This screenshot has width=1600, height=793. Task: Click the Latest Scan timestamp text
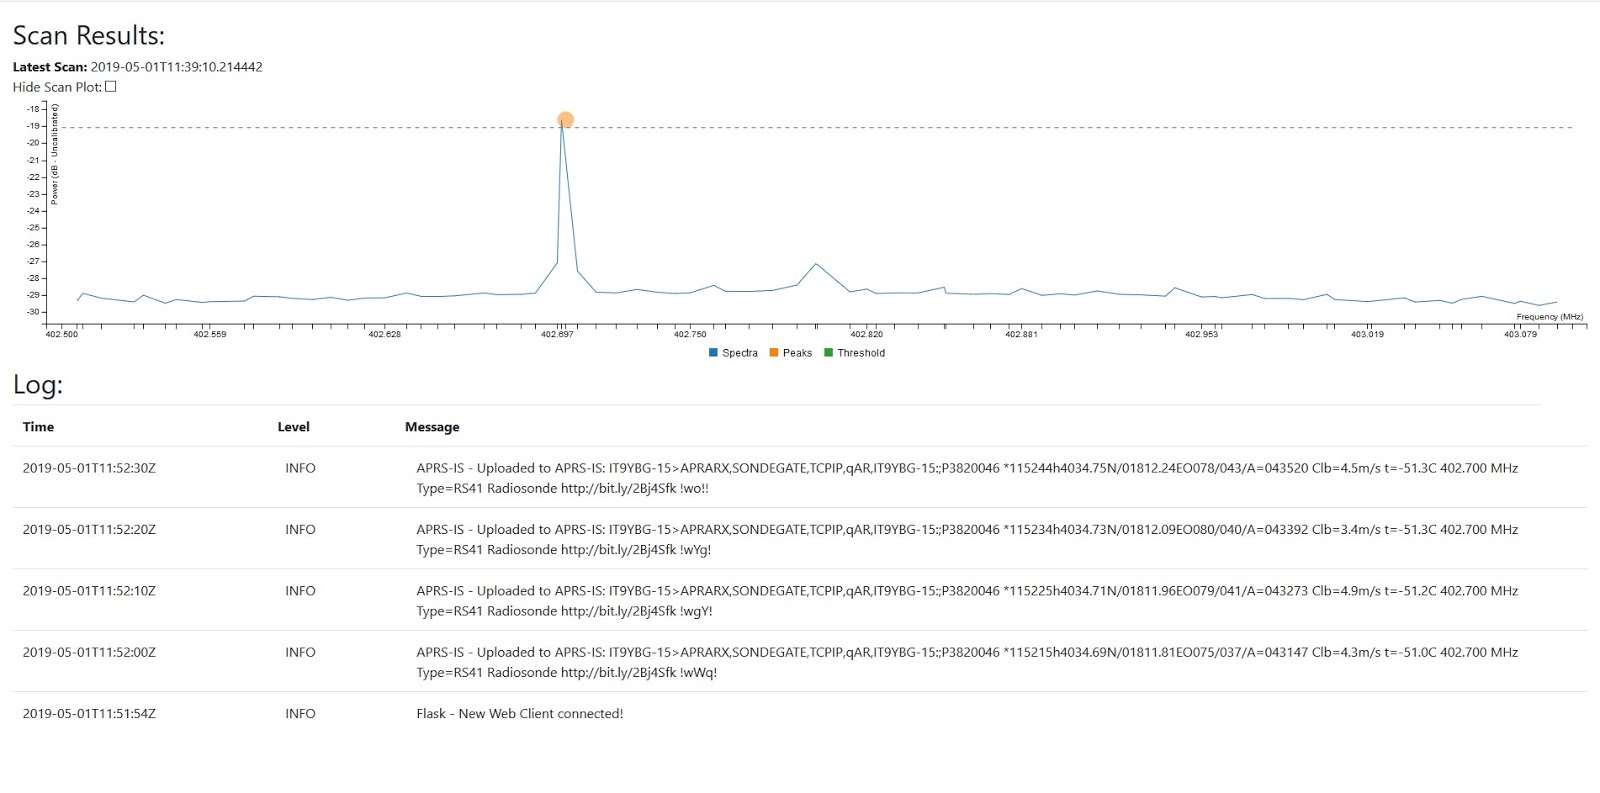click(176, 67)
